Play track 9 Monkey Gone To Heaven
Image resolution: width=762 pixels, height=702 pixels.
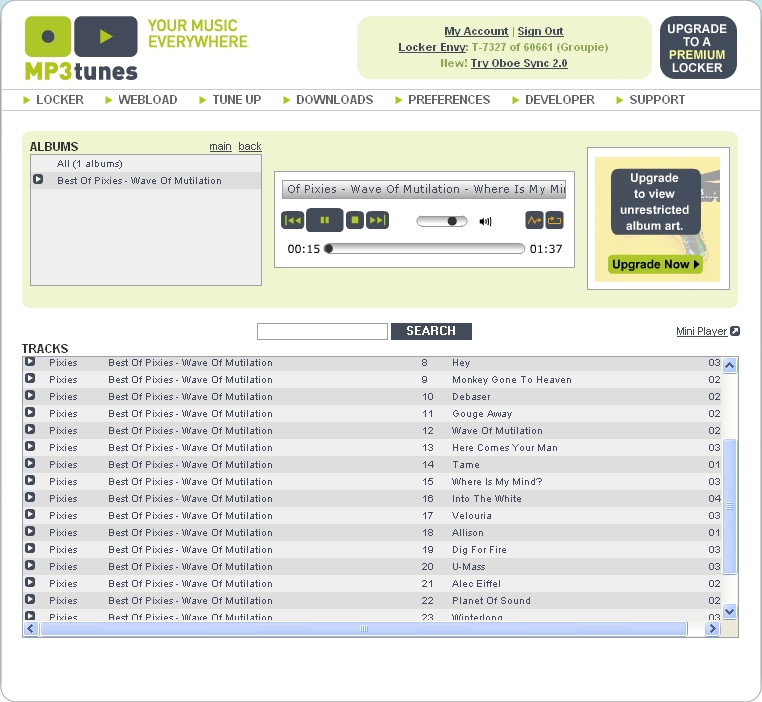click(30, 378)
